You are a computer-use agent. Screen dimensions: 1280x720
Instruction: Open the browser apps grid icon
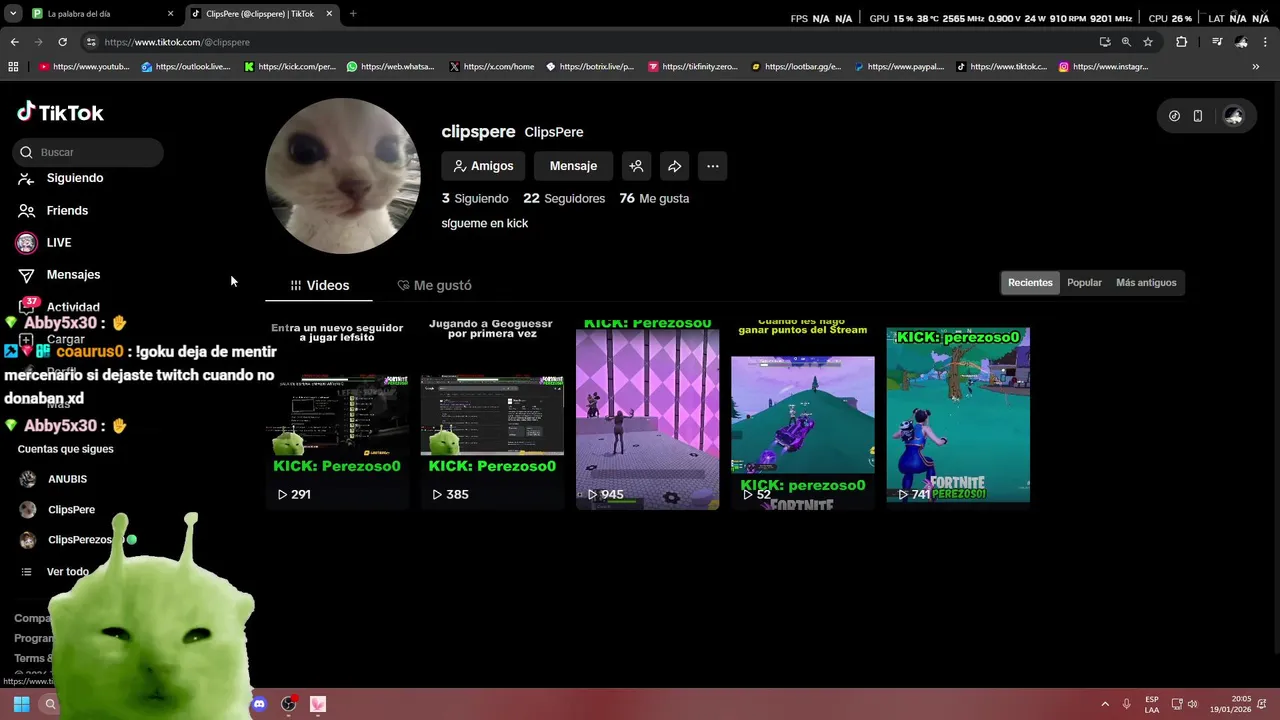(x=13, y=67)
